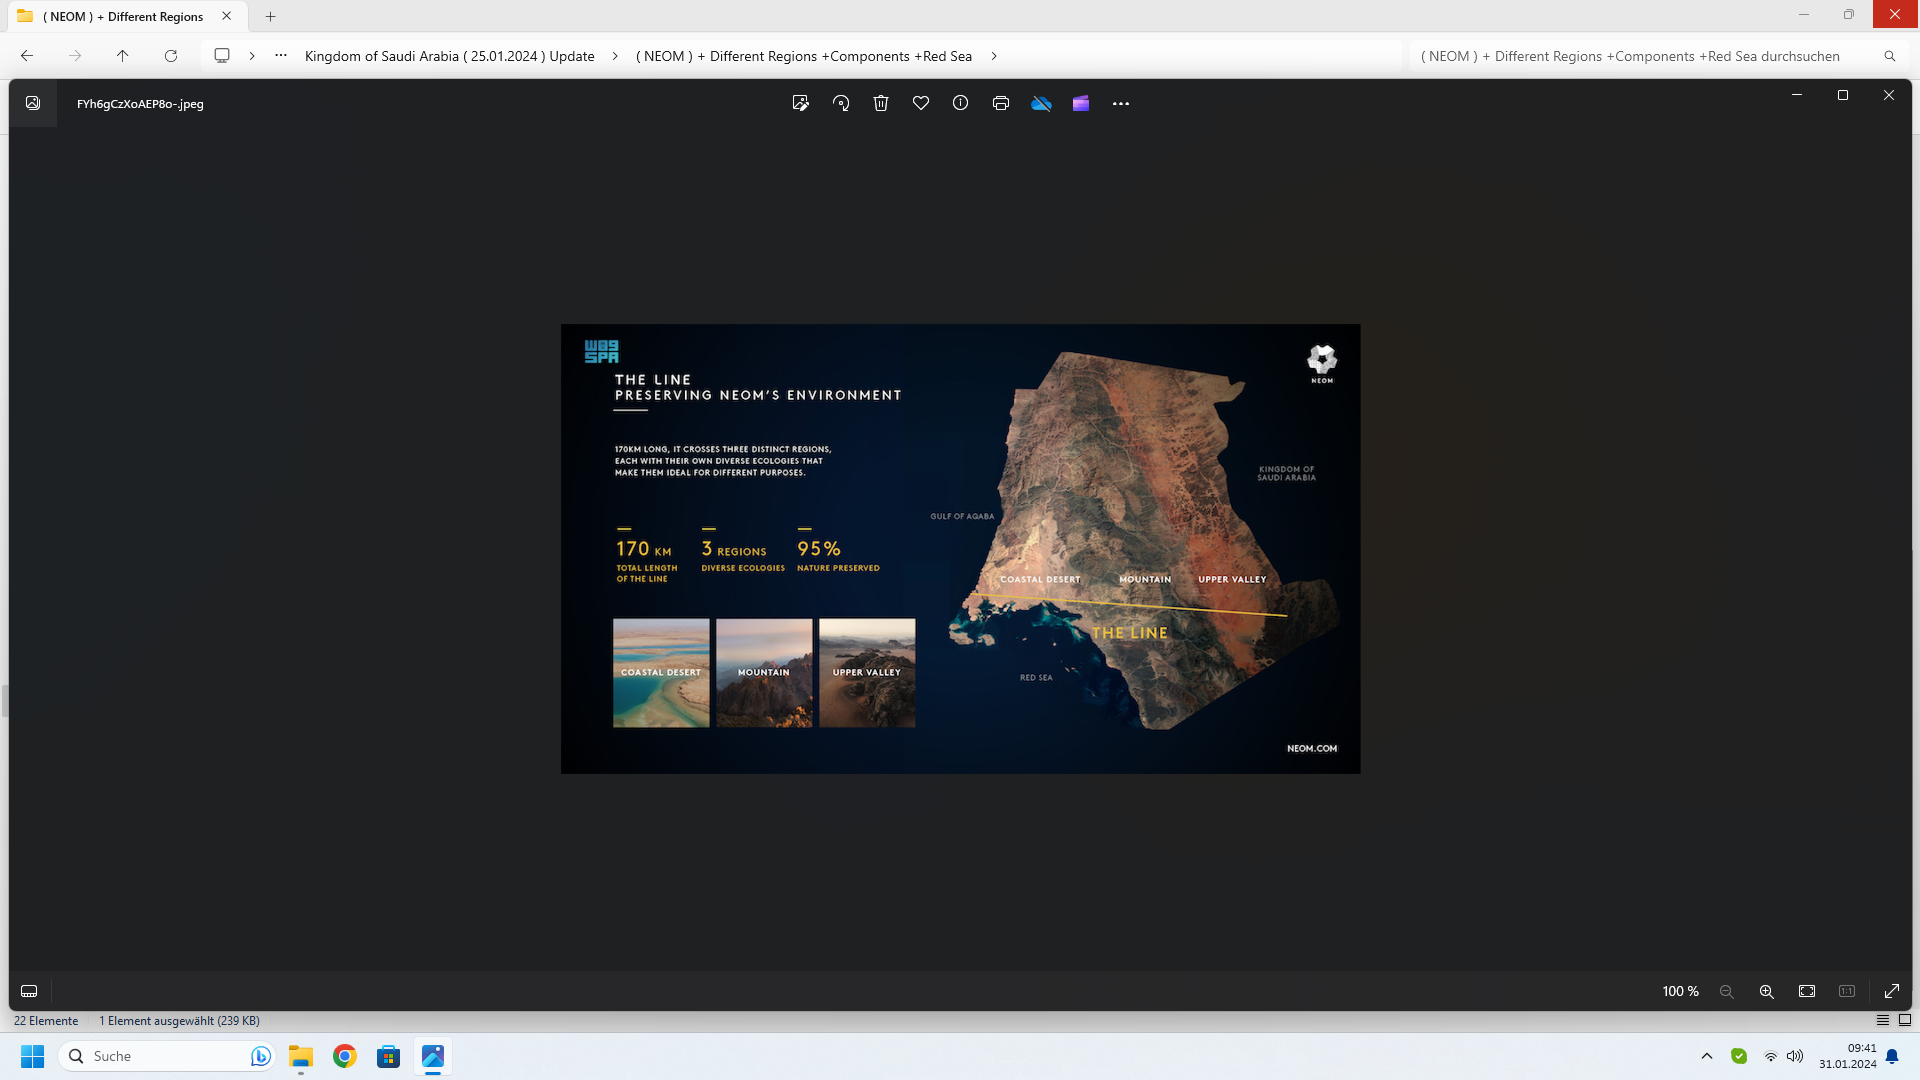Minimize the Photos viewer window

(x=1797, y=95)
